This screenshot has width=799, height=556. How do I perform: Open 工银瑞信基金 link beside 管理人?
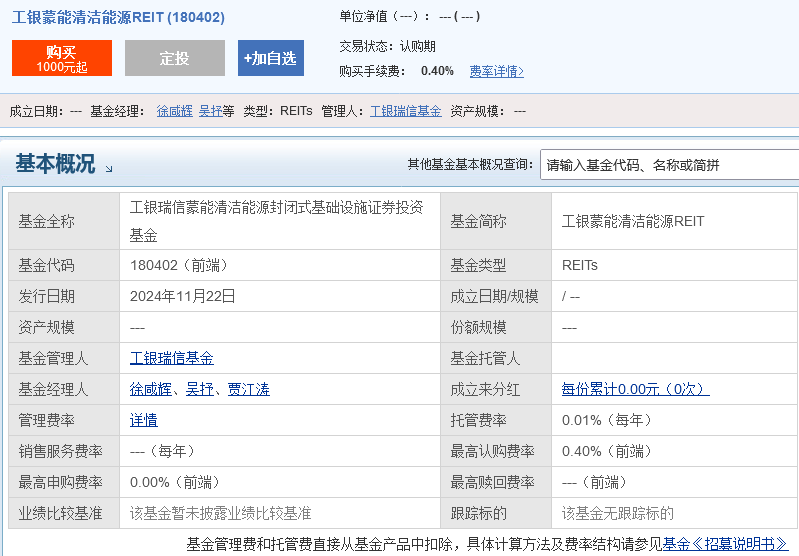(x=406, y=111)
